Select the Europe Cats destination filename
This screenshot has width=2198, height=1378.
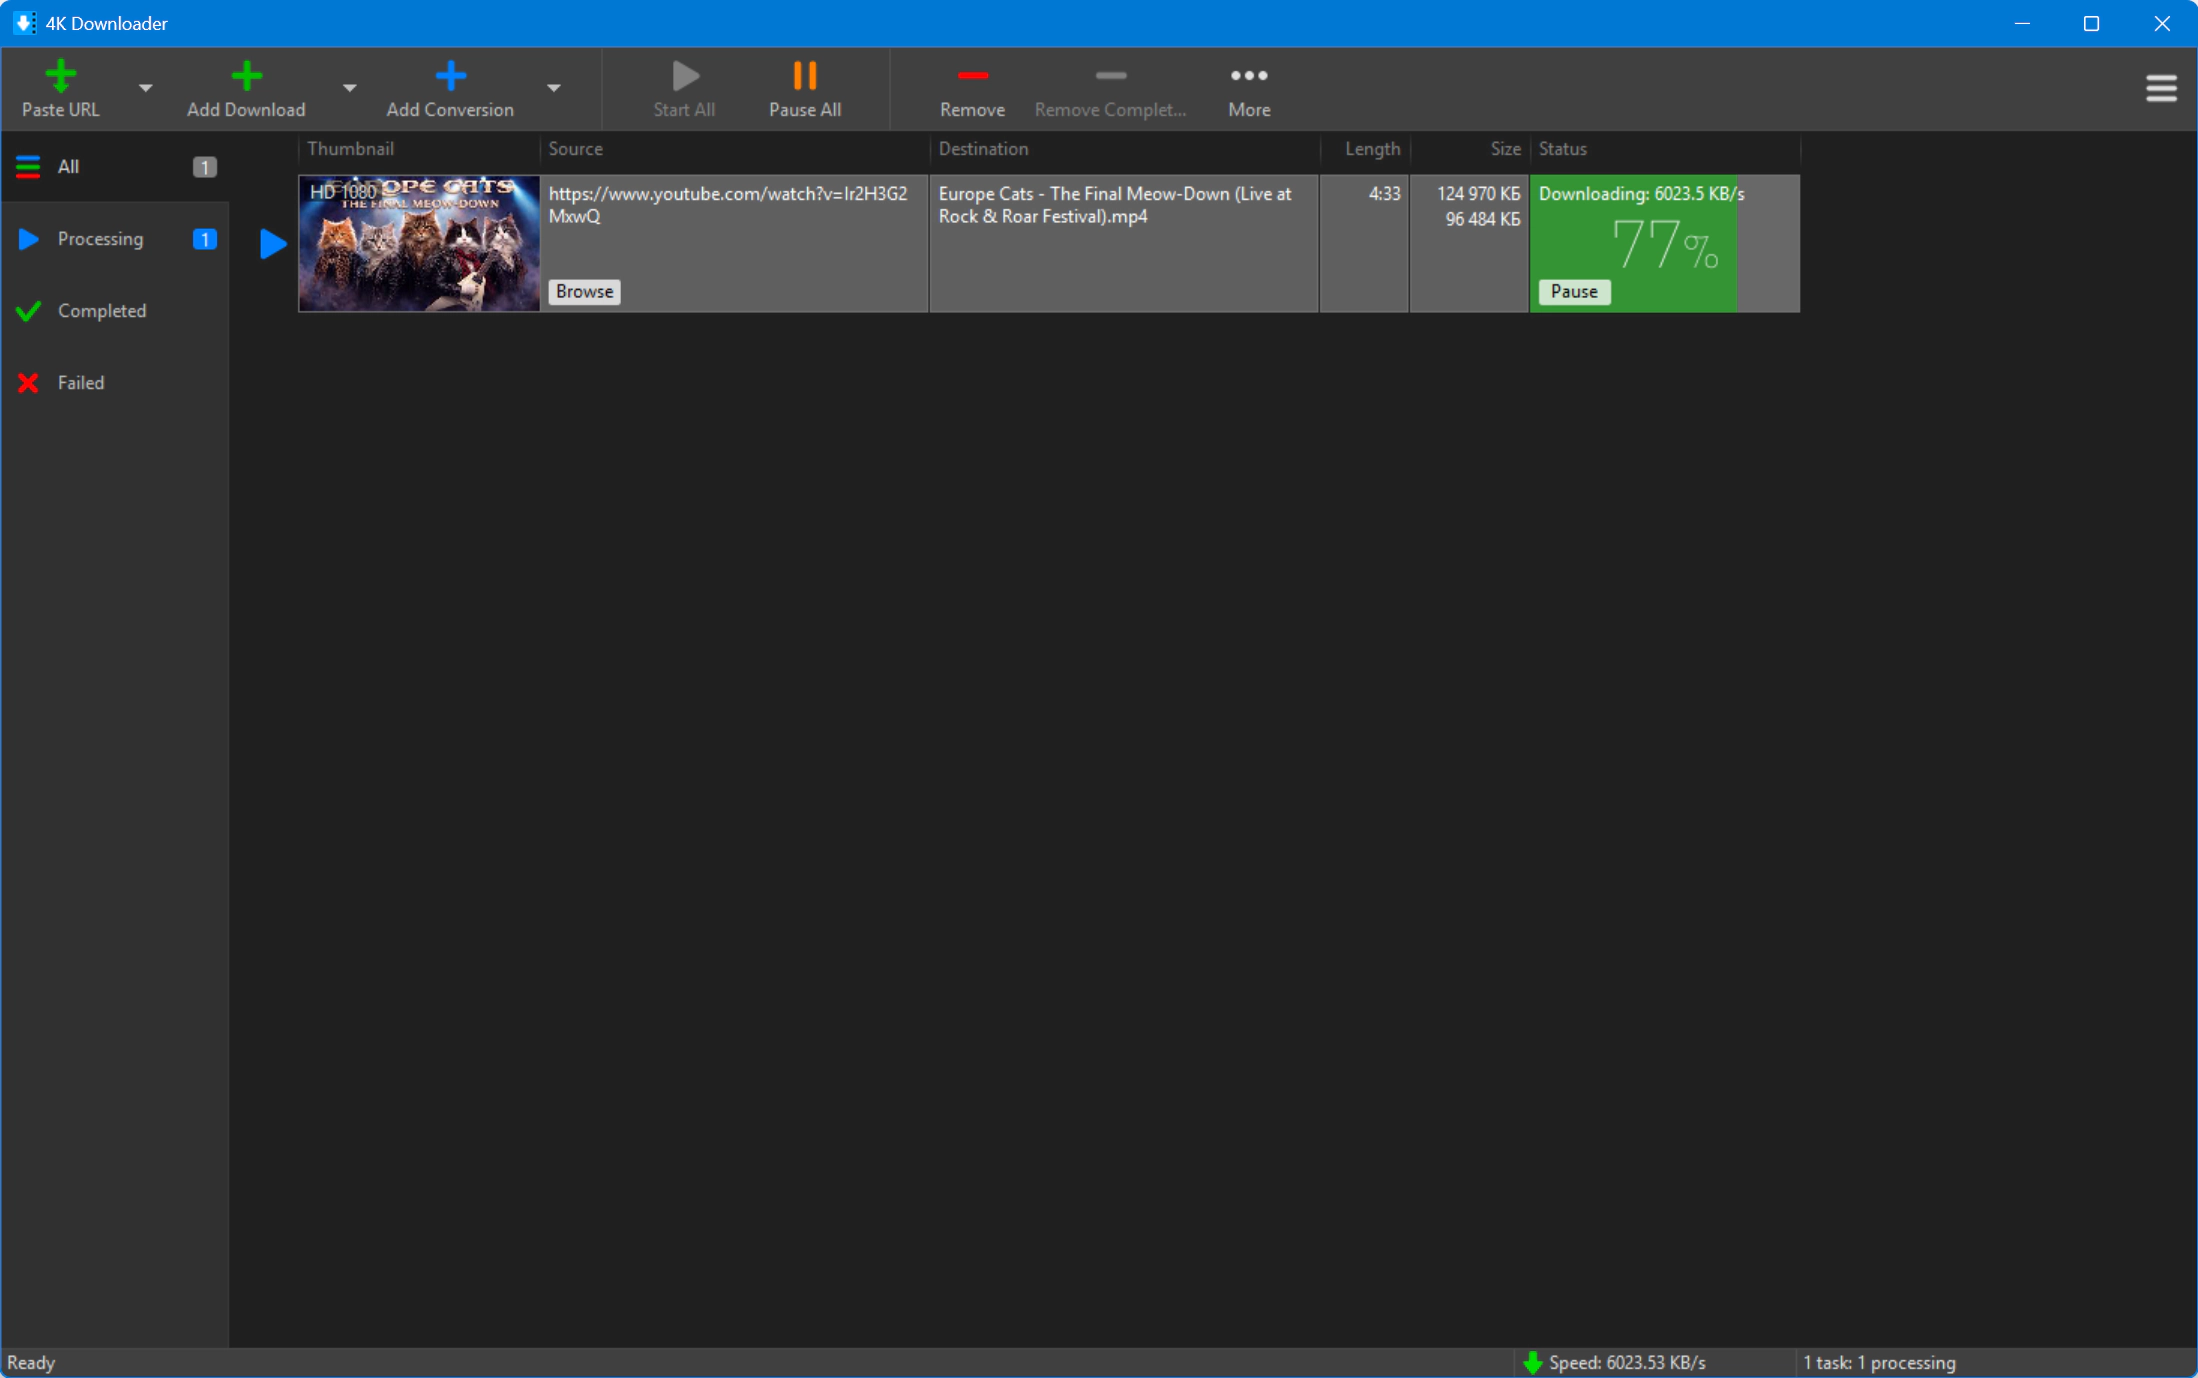1115,204
